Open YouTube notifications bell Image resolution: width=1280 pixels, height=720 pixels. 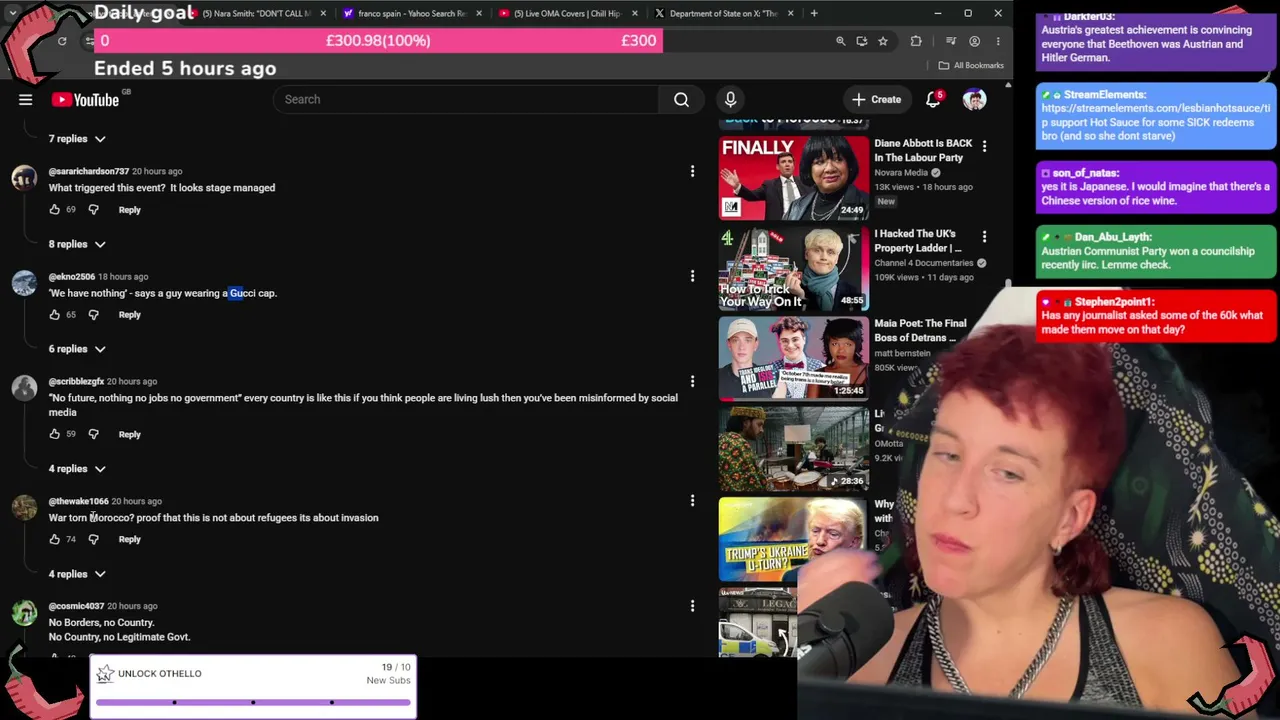(933, 99)
